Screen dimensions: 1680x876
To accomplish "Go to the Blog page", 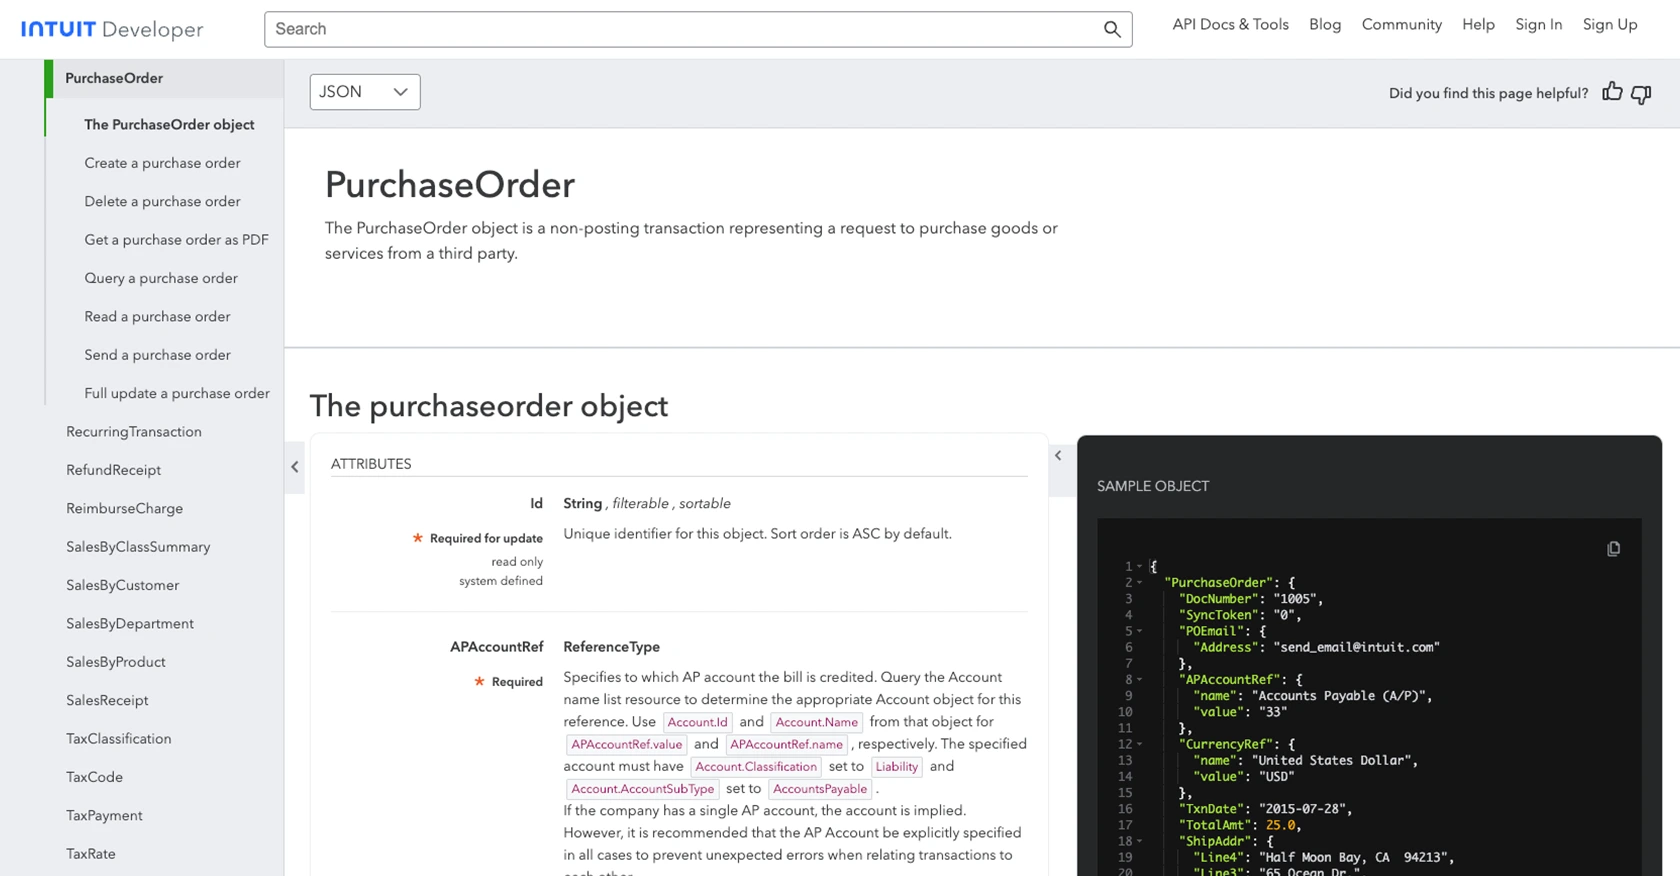I will (x=1325, y=25).
